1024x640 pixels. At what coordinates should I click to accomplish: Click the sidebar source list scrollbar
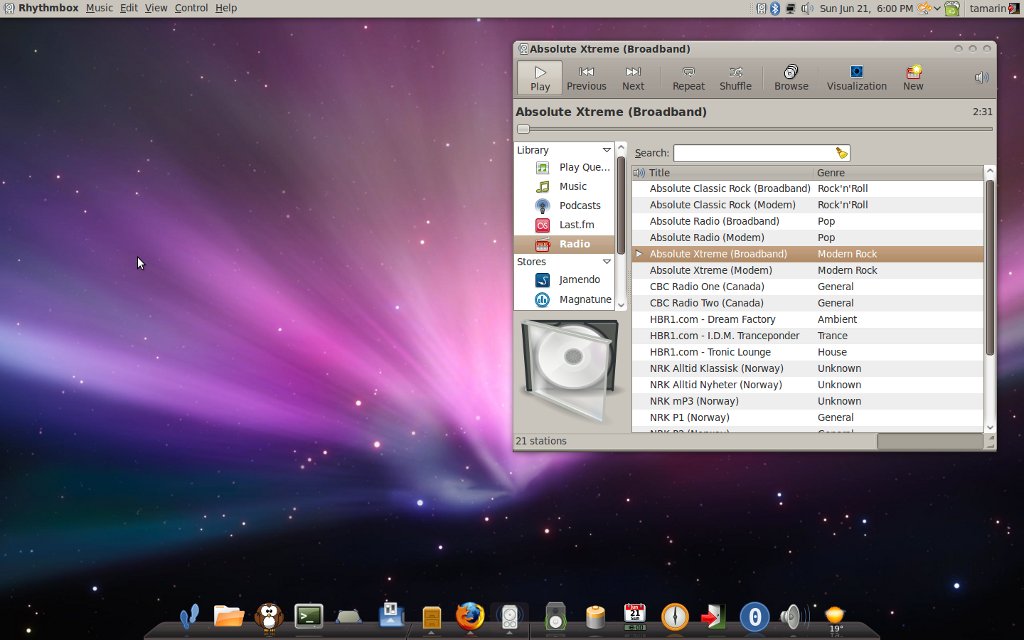click(x=621, y=204)
